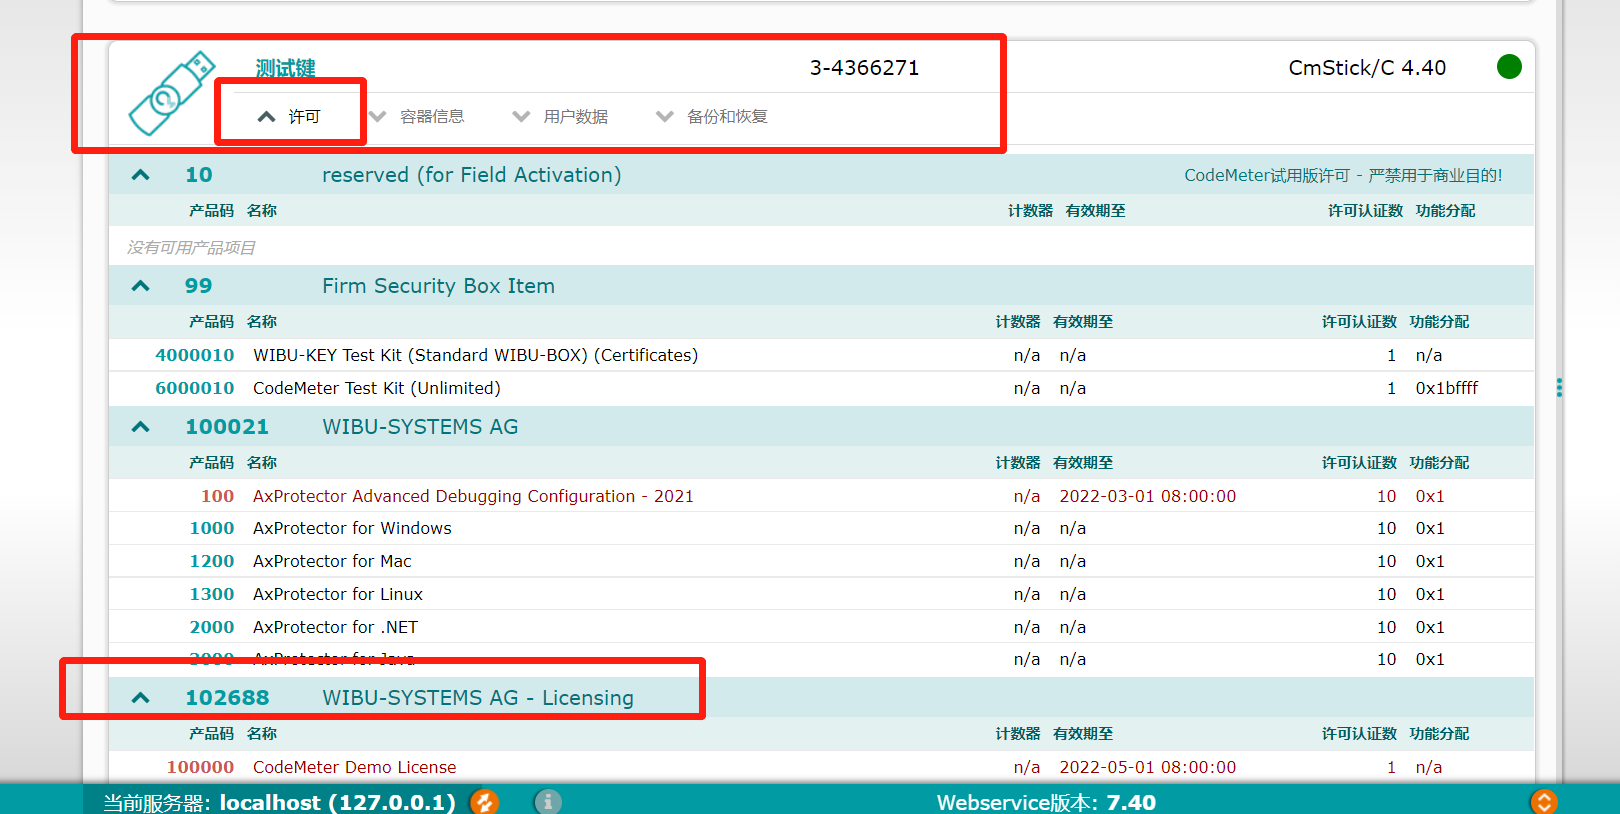Viewport: 1620px width, 814px height.
Task: Click the 测试键 container name link
Action: [286, 68]
